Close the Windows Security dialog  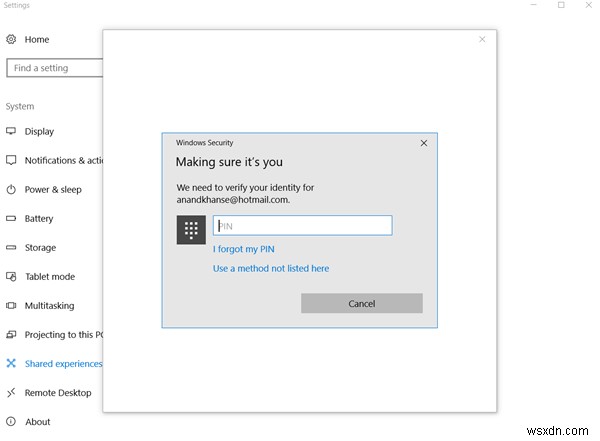point(424,143)
